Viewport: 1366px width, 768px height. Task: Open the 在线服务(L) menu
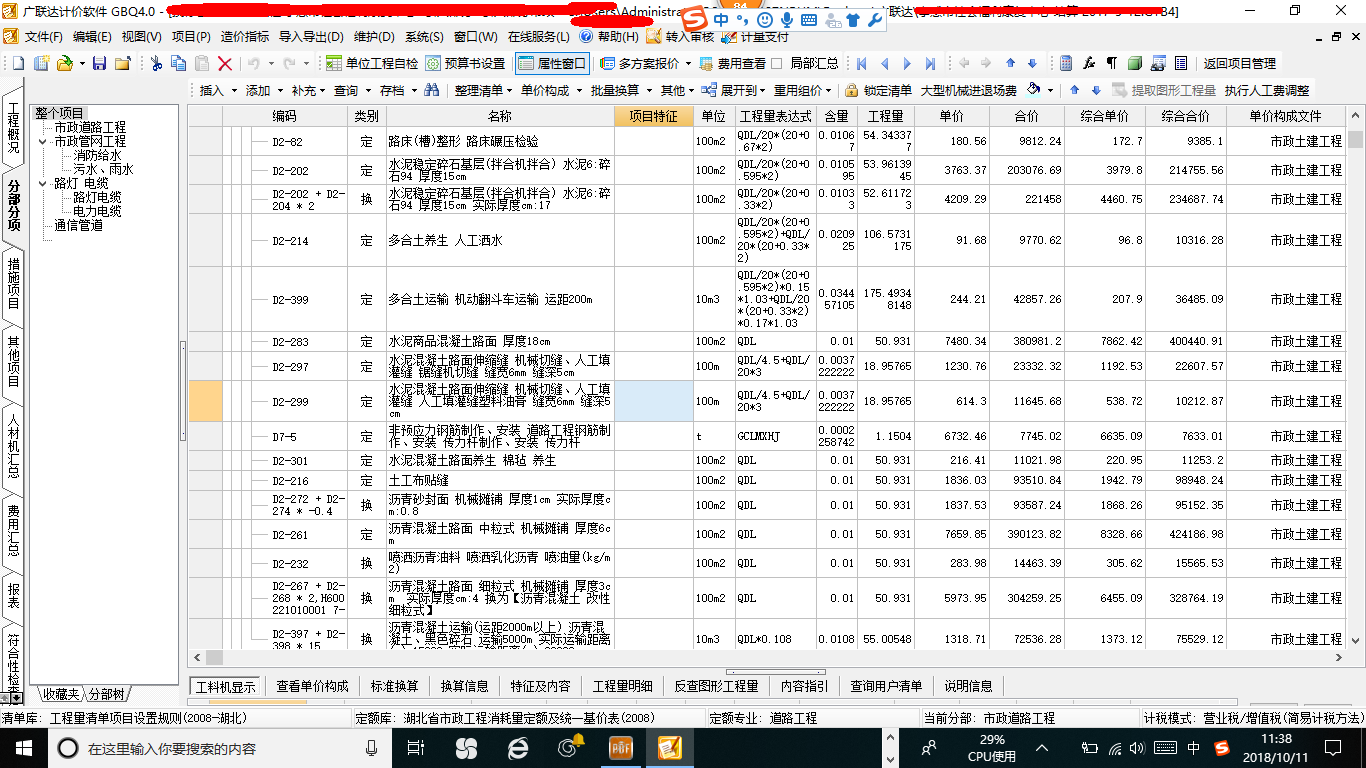538,36
